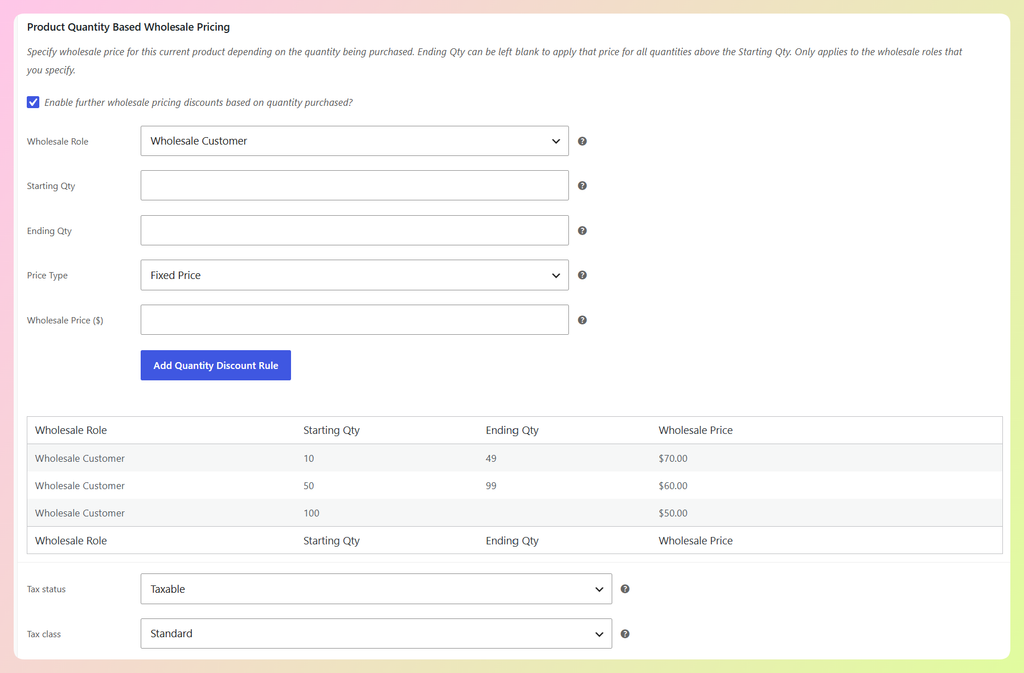Viewport: 1024px width, 673px height.
Task: Open the Tax class dropdown
Action: [376, 634]
